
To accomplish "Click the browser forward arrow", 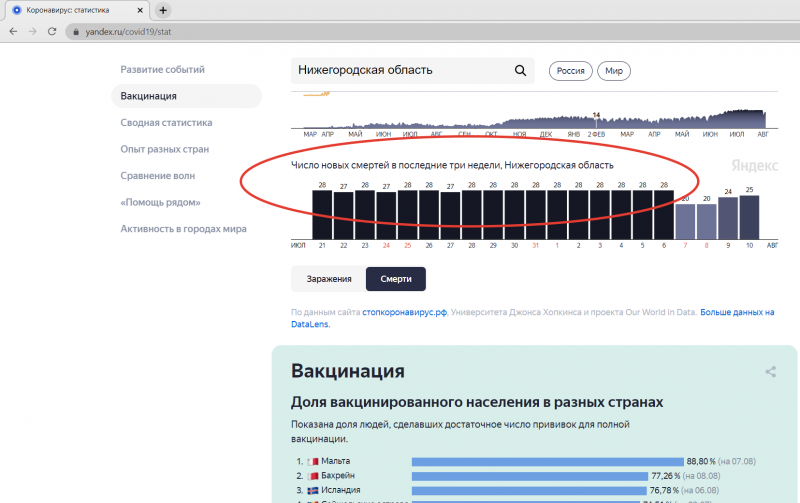I will (x=33, y=31).
